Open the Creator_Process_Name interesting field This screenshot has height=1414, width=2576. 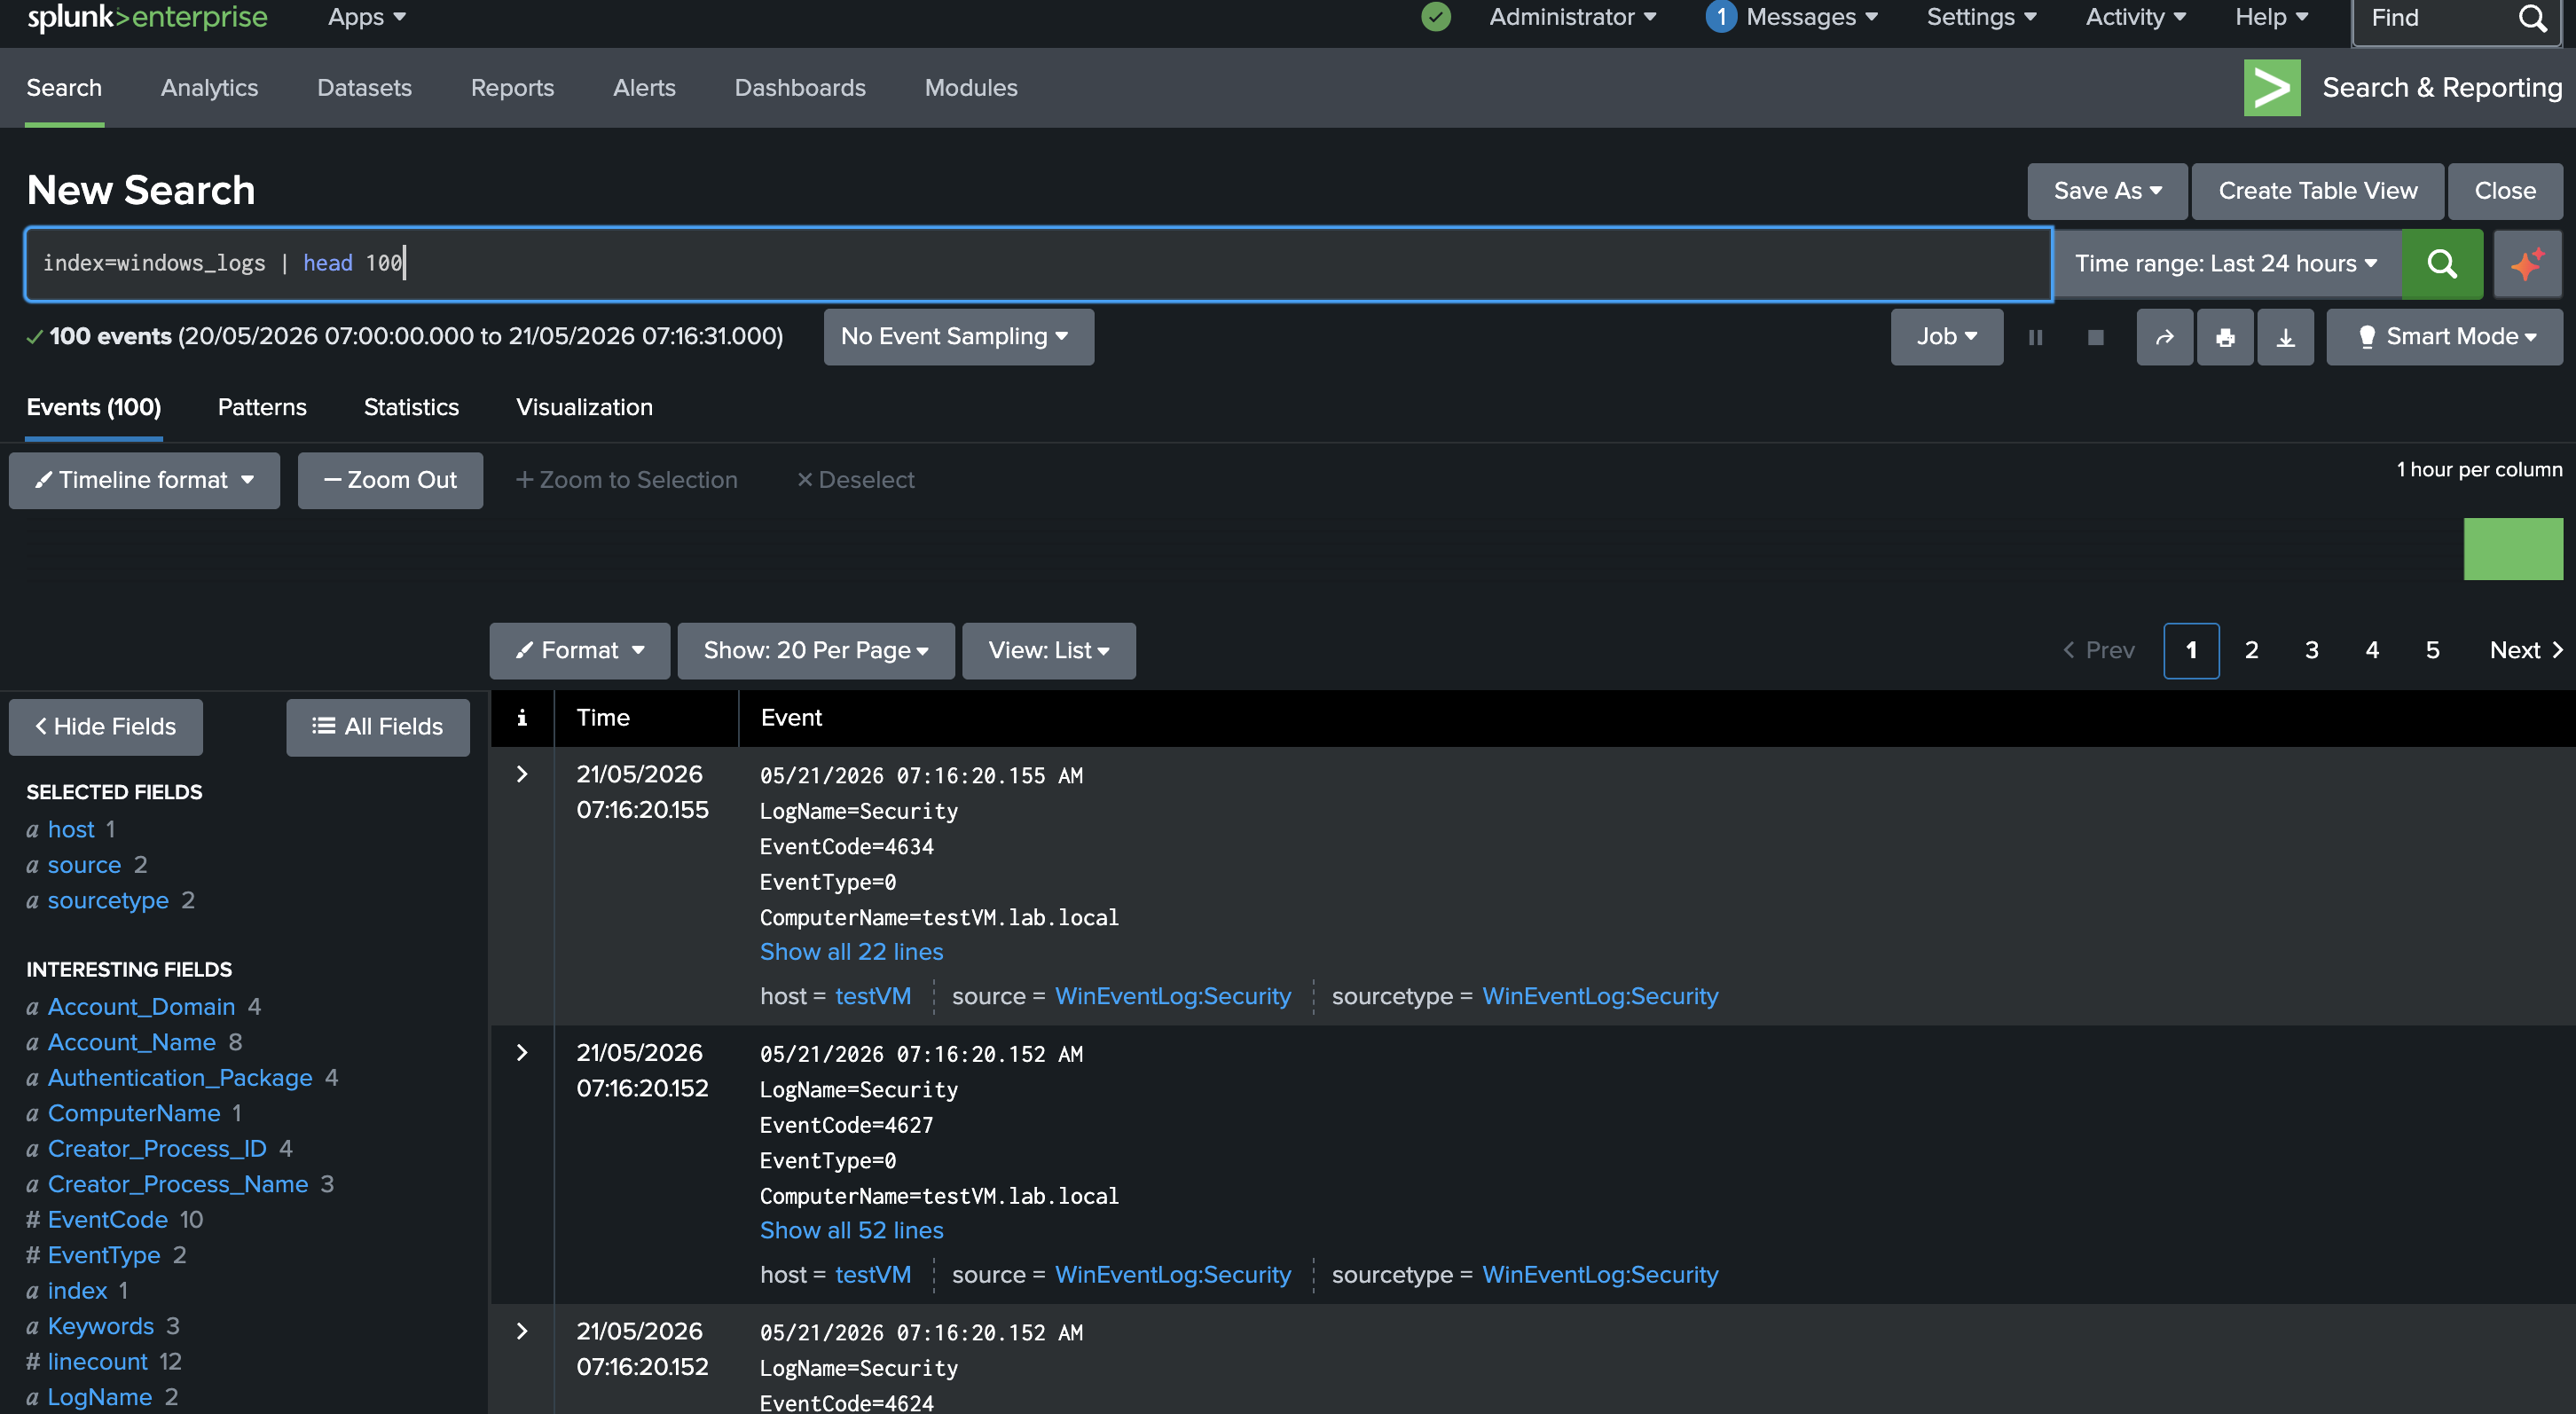click(178, 1185)
